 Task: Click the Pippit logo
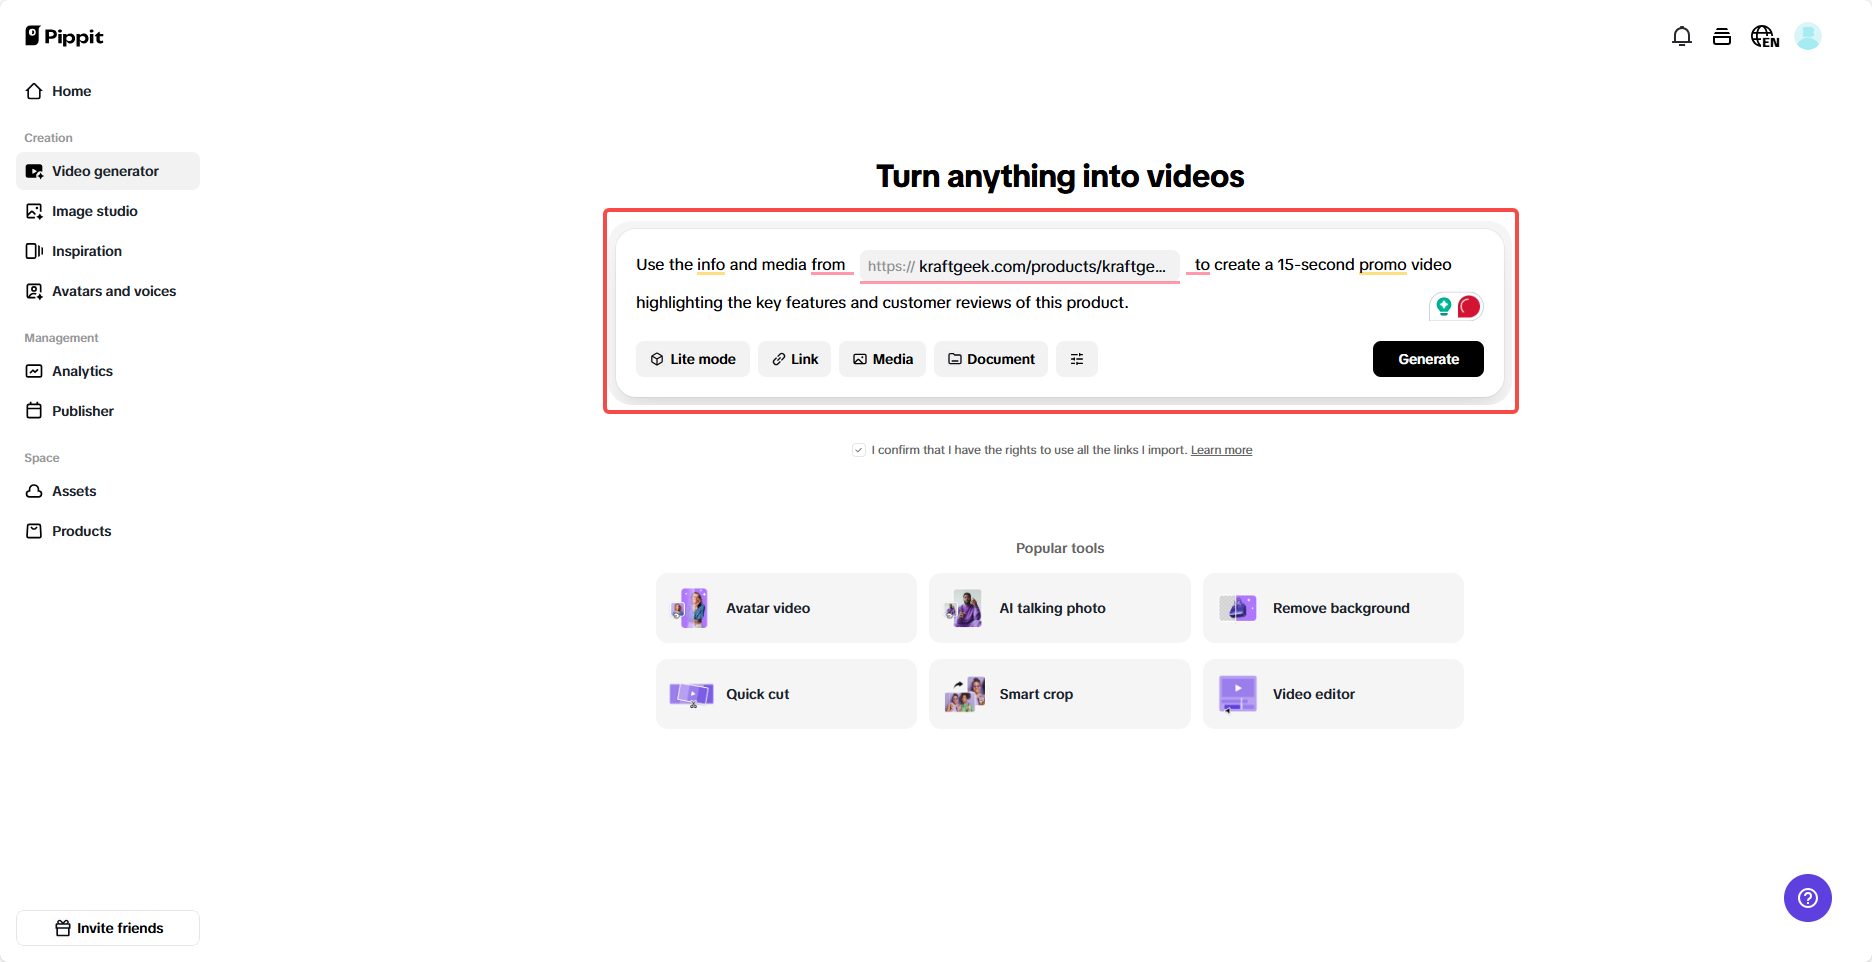(x=63, y=36)
